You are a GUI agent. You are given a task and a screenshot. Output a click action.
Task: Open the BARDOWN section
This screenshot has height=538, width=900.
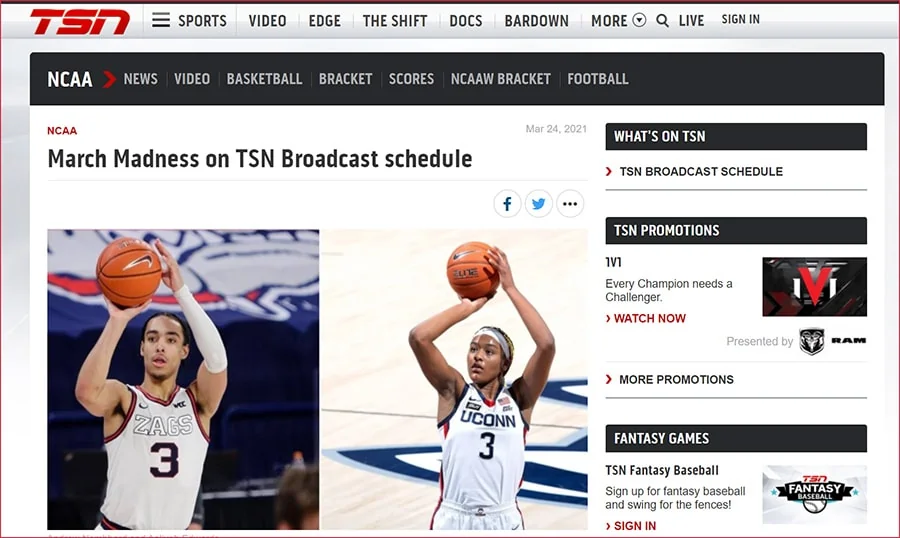537,21
